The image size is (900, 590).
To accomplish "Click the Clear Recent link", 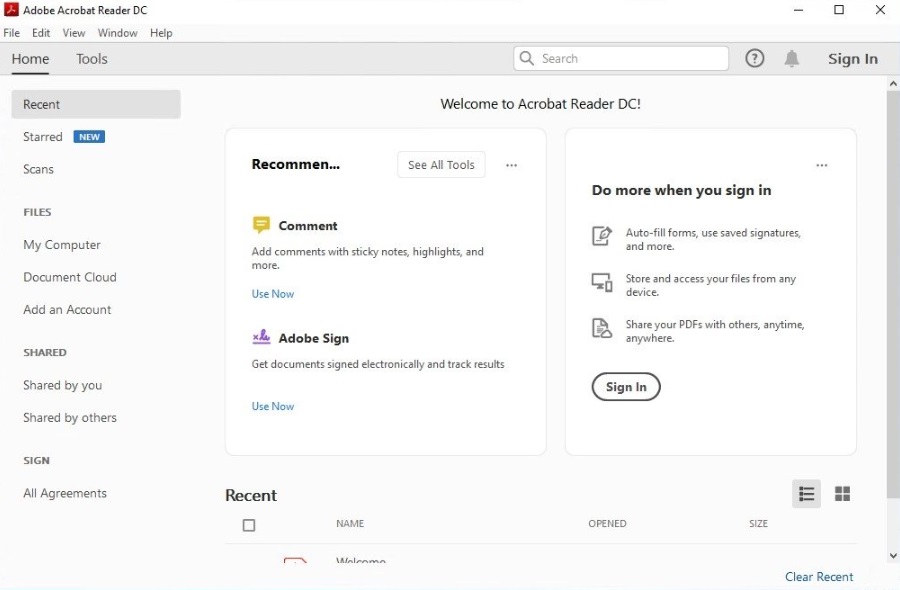I will click(x=819, y=577).
